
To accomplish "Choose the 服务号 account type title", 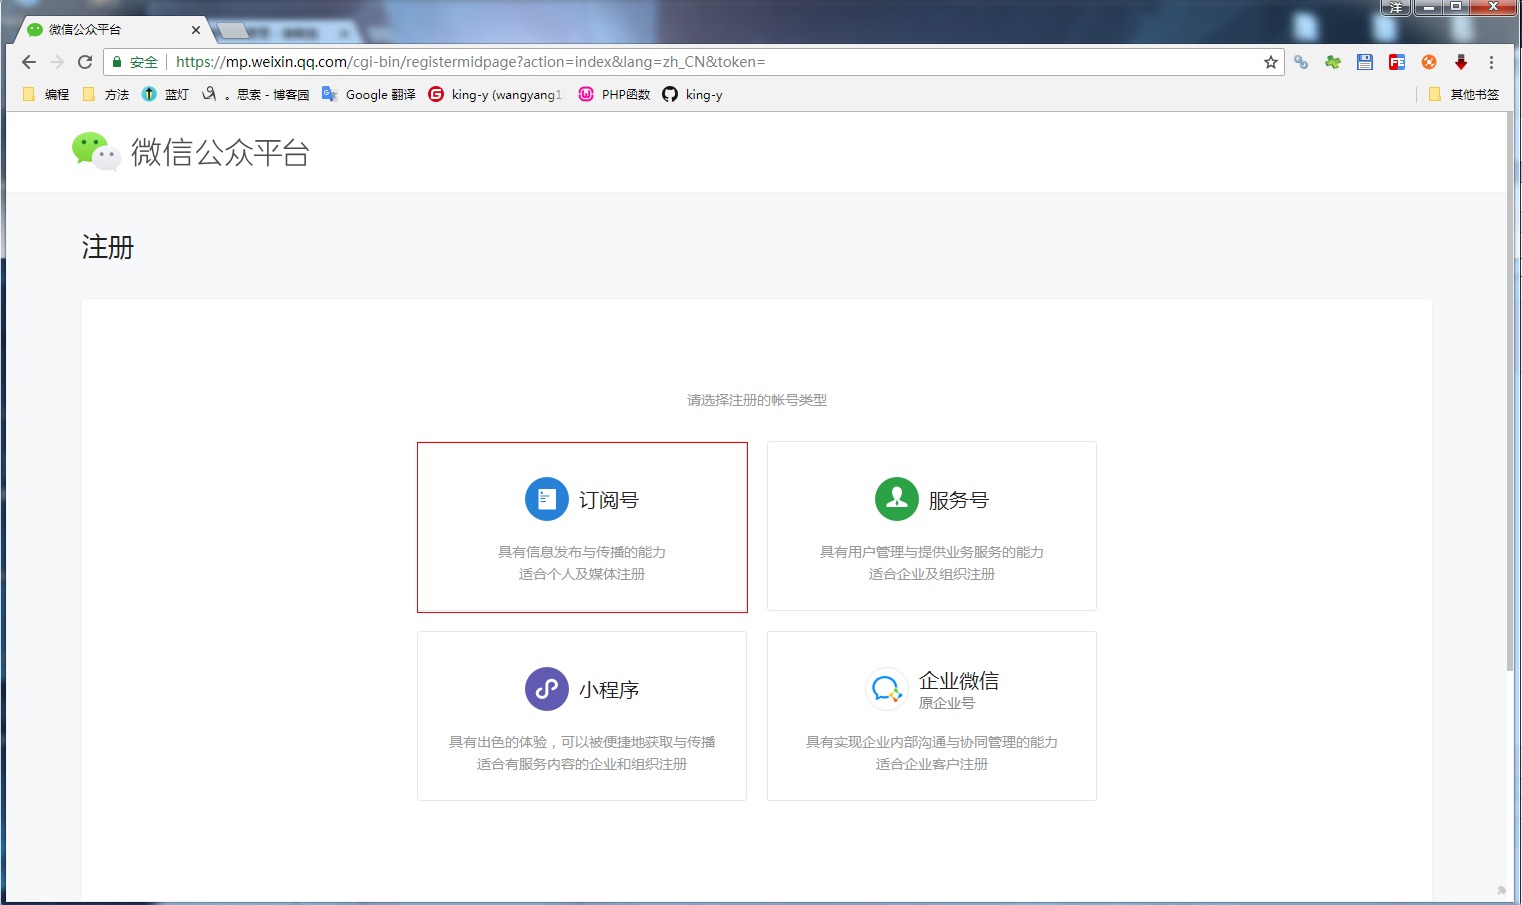I will (959, 500).
